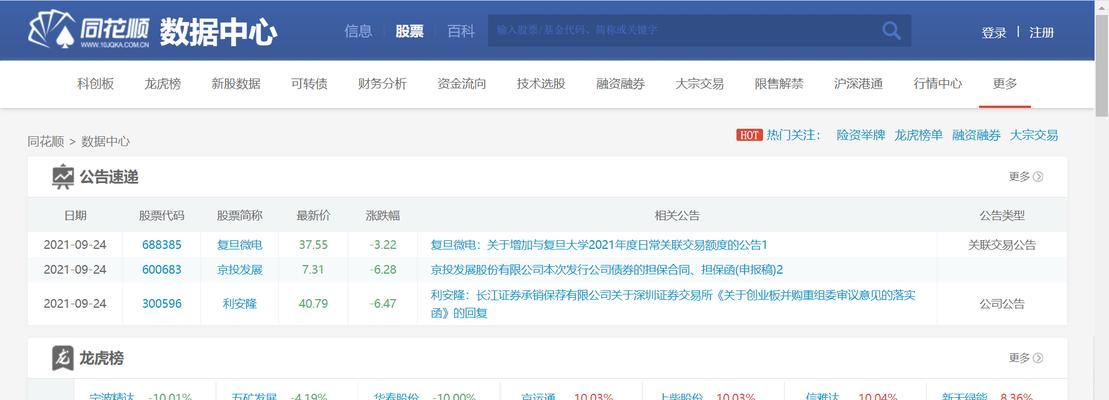1109x400 pixels.
Task: Click the search magnifier icon
Action: point(891,30)
